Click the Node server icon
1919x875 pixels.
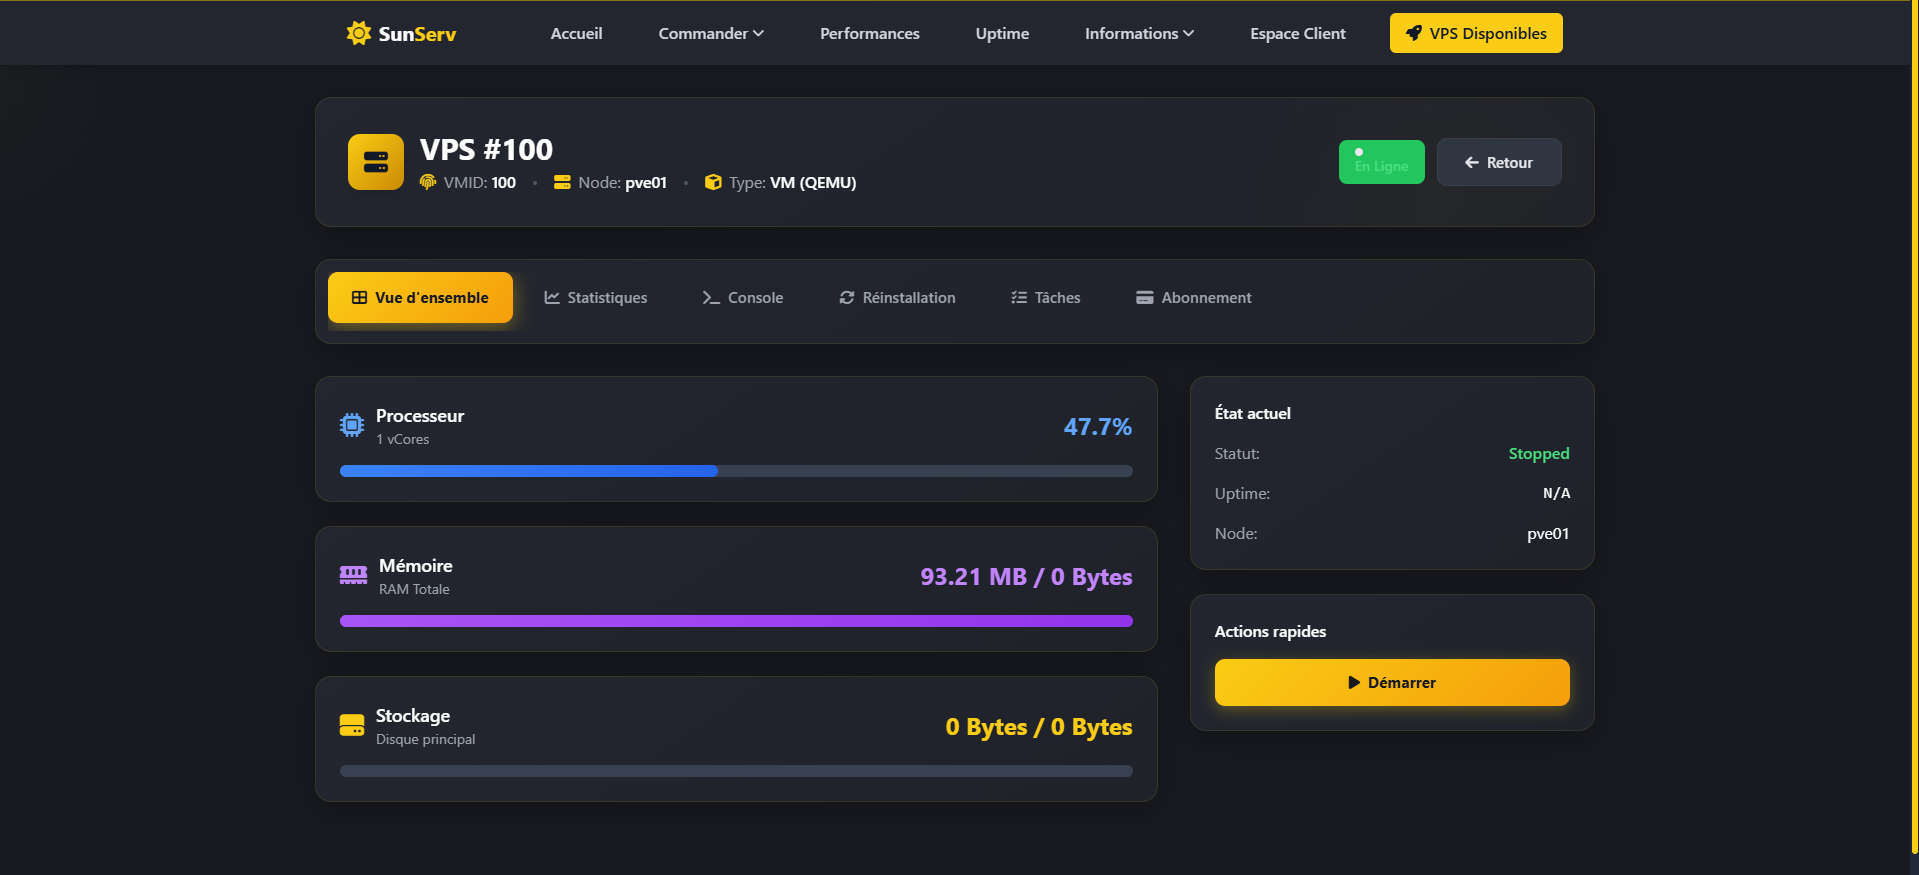pyautogui.click(x=562, y=182)
